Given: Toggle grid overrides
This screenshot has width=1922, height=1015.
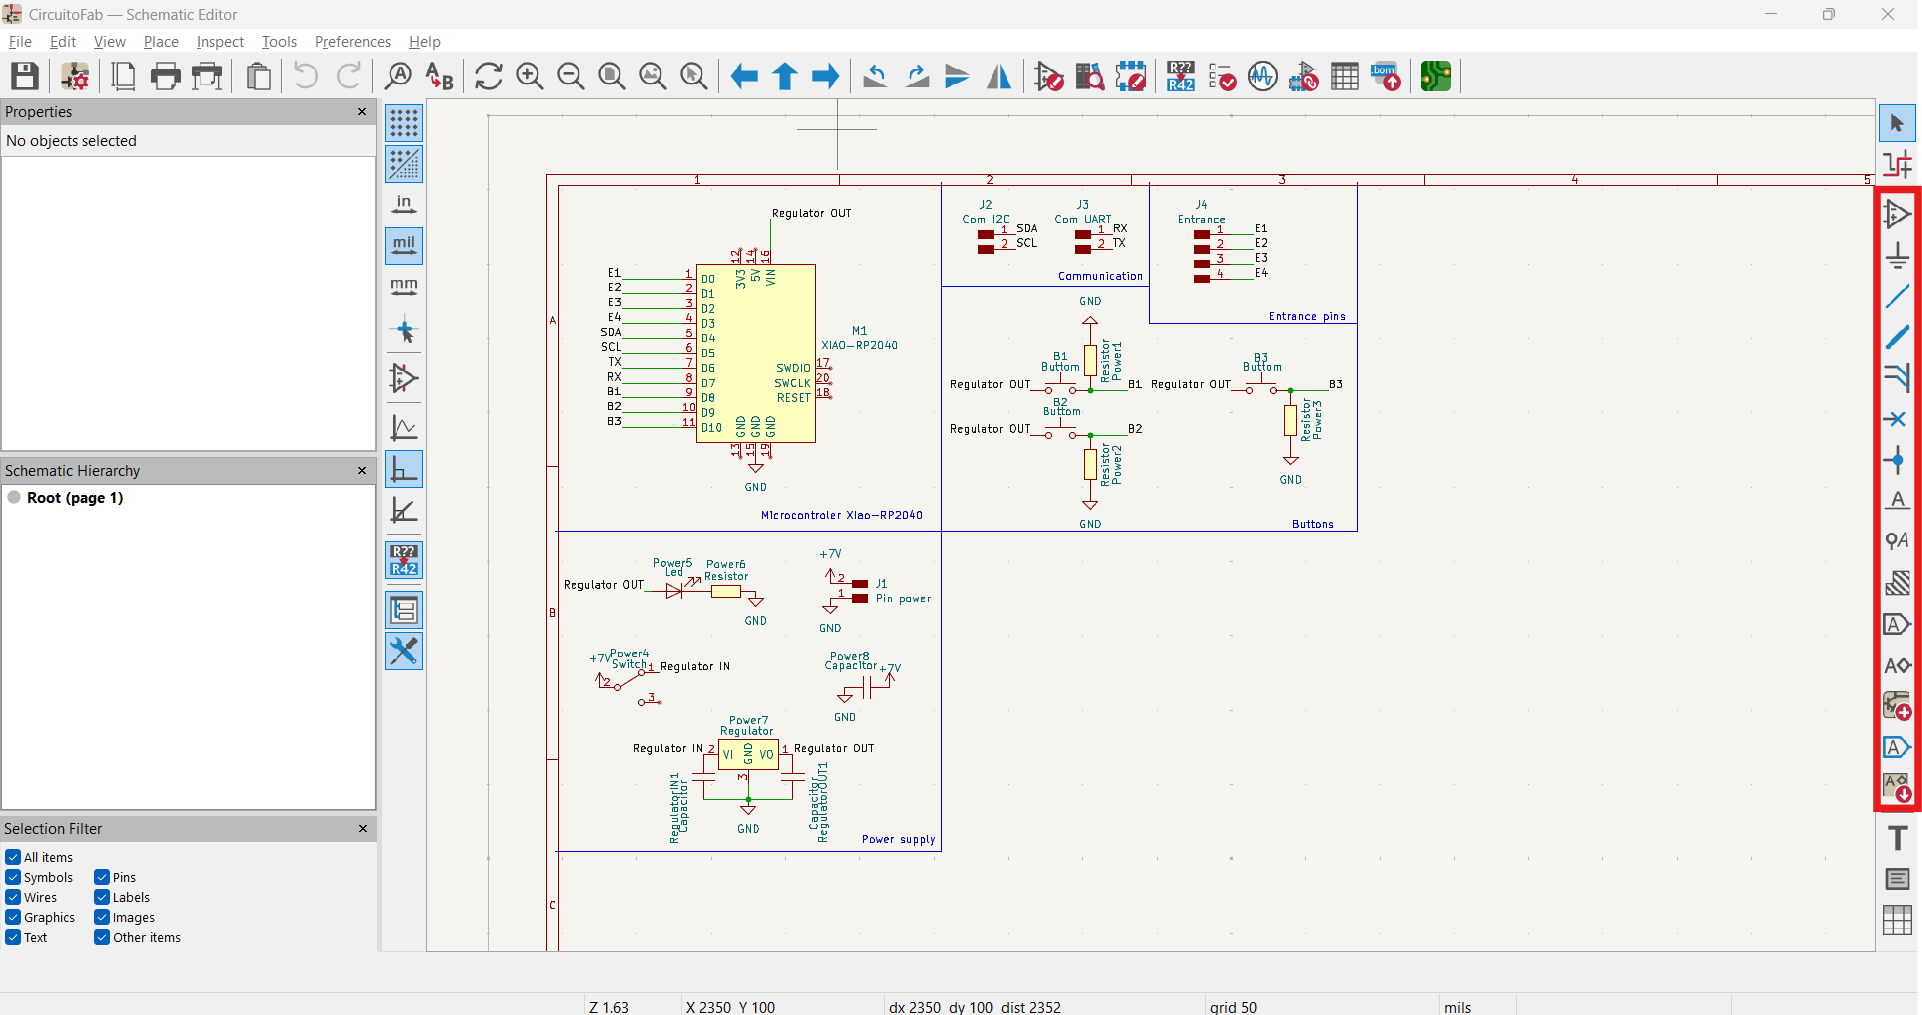Looking at the screenshot, I should pyautogui.click(x=404, y=164).
